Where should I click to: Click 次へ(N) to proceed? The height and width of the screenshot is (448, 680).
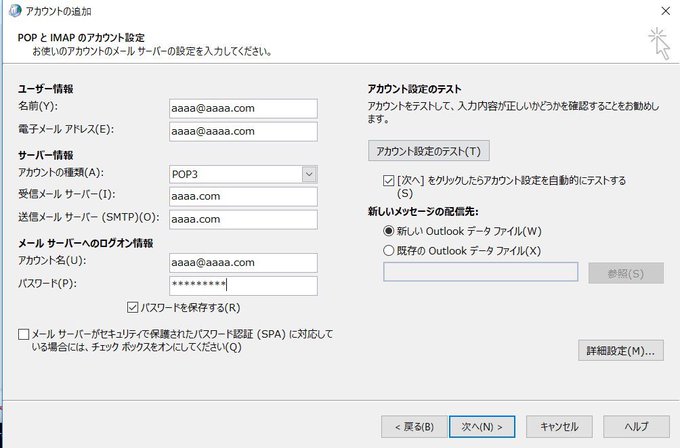pos(482,427)
